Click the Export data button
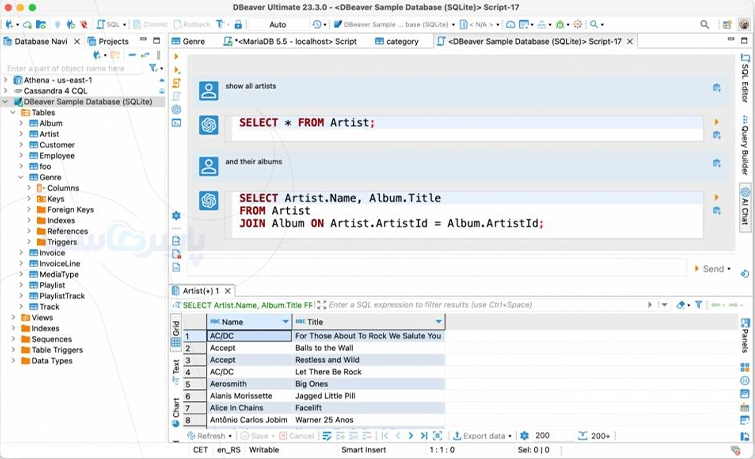This screenshot has width=755, height=459. [x=482, y=436]
